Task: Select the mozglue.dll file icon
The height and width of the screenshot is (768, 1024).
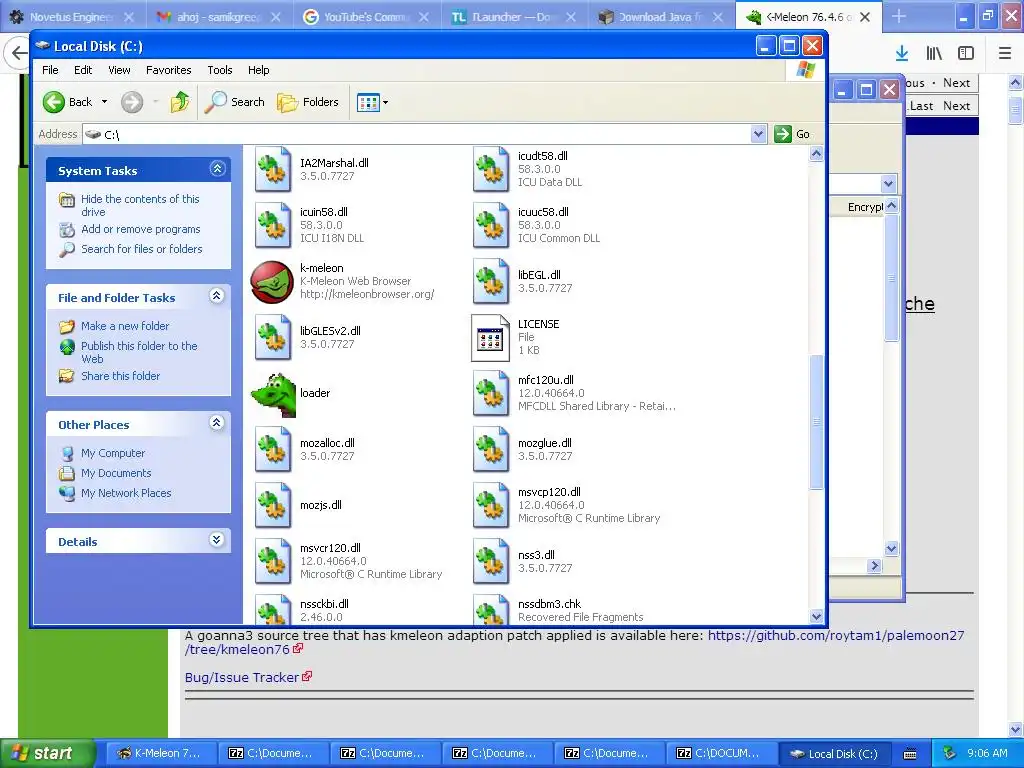Action: pyautogui.click(x=490, y=449)
